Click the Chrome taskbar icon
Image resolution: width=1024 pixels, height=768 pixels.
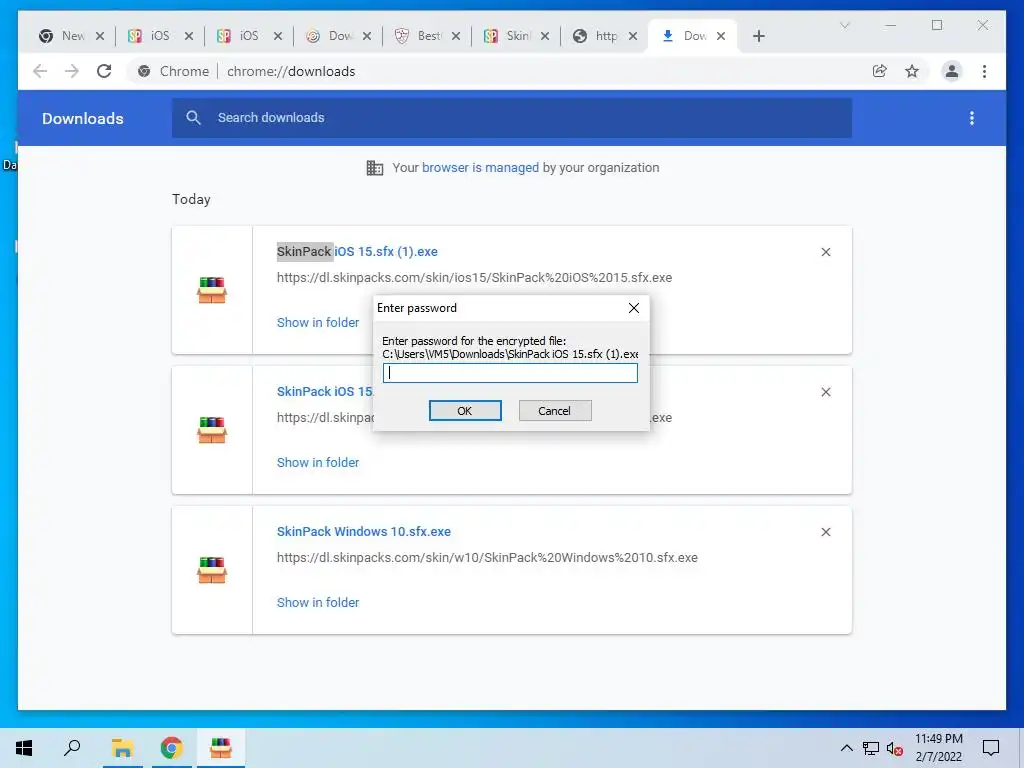click(x=172, y=748)
